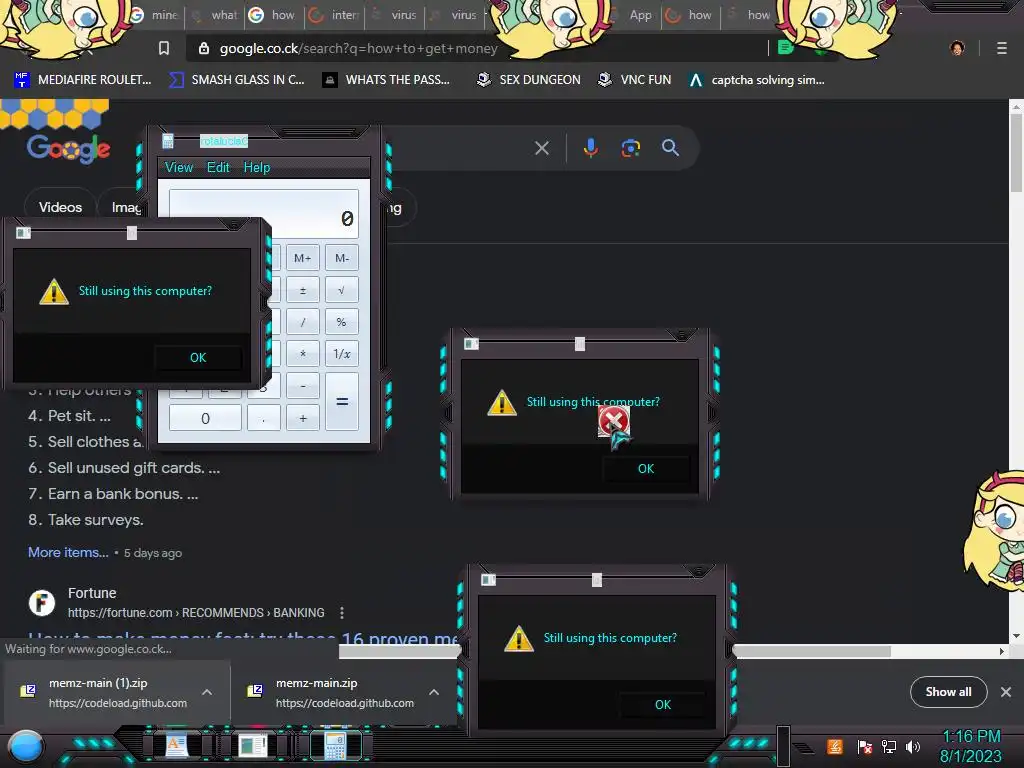Open the WHATS THE PASS... bookmark
Screen dimensions: 1024x768
click(386, 80)
